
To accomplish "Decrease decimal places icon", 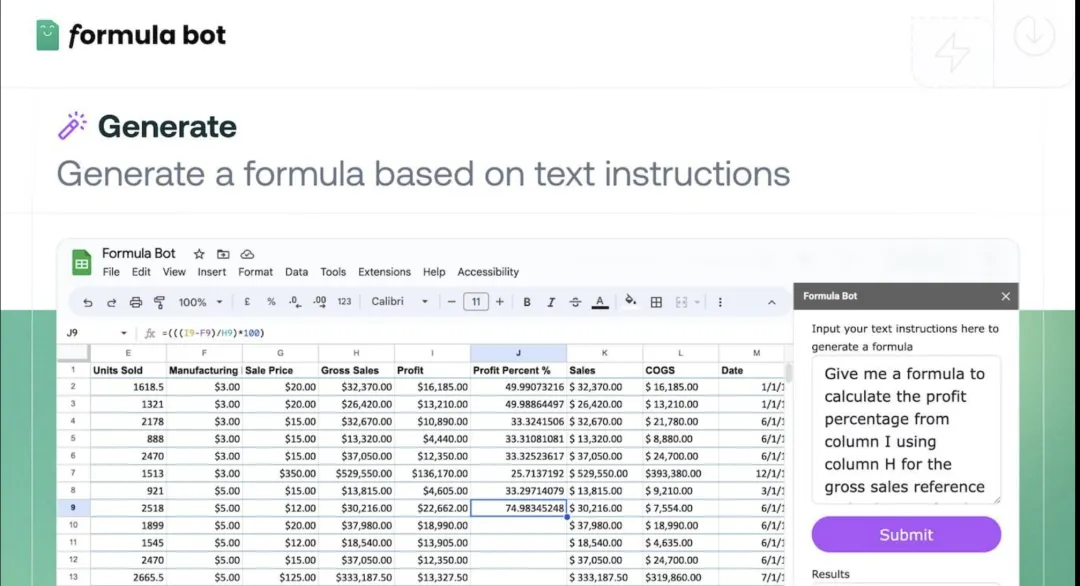I will 295,302.
